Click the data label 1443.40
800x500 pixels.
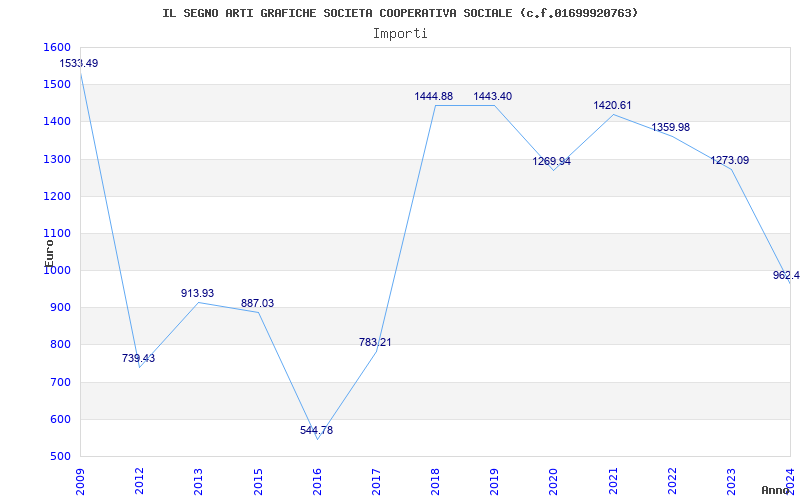tap(492, 96)
